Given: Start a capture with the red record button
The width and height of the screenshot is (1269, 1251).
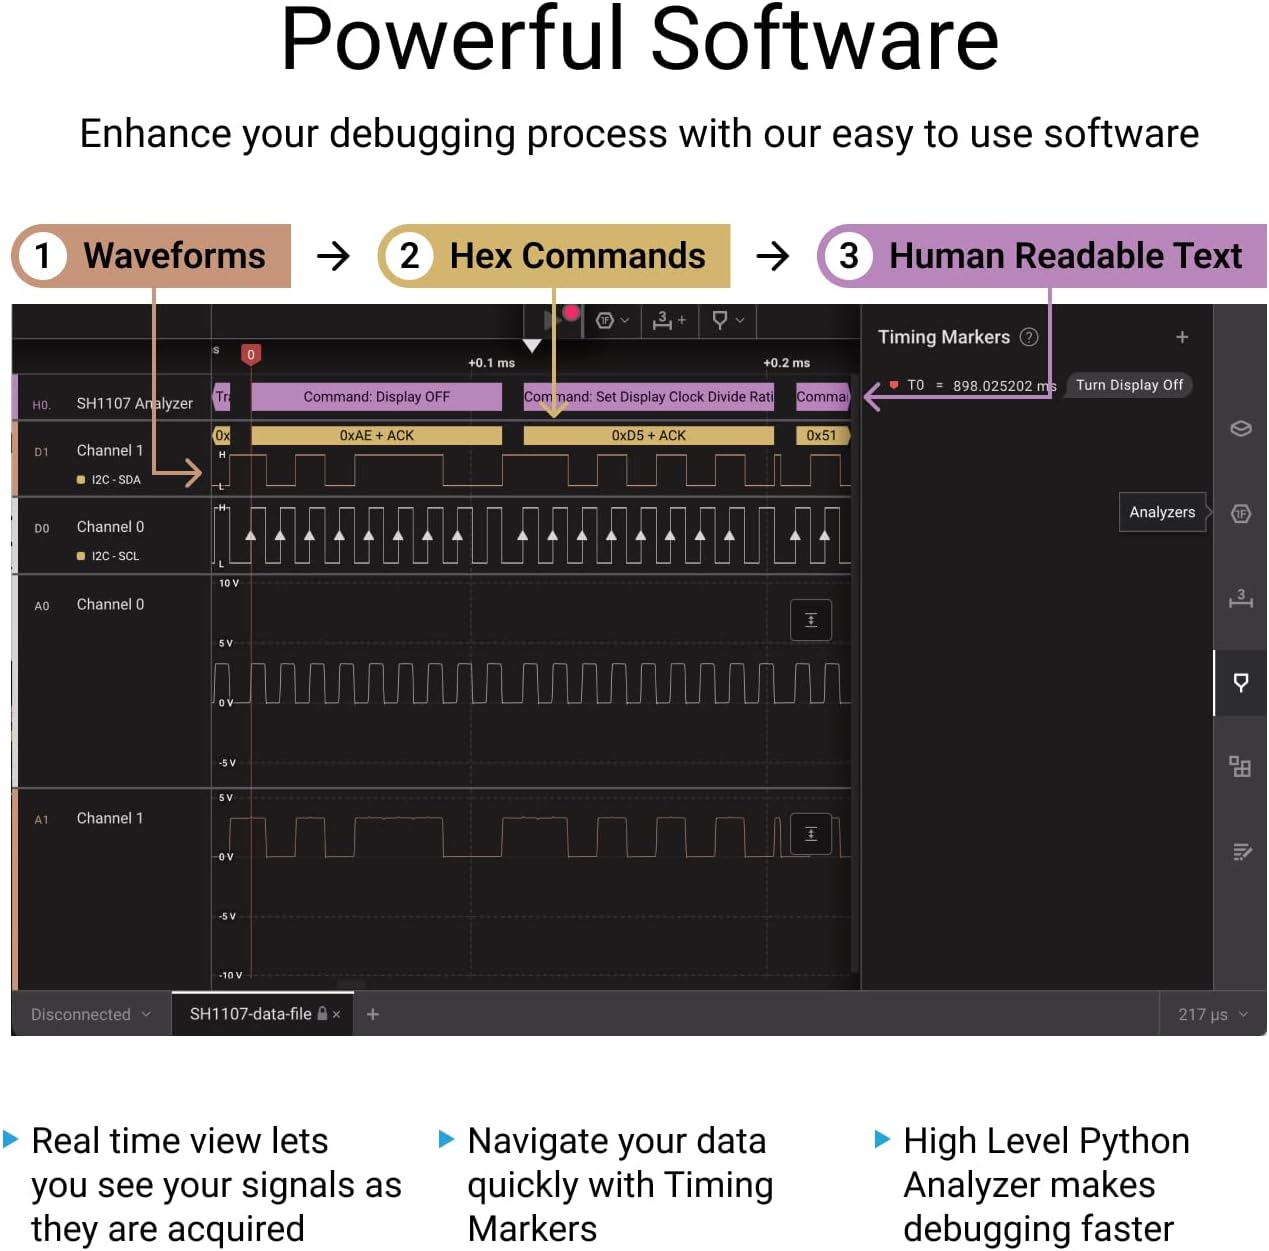Looking at the screenshot, I should (569, 313).
